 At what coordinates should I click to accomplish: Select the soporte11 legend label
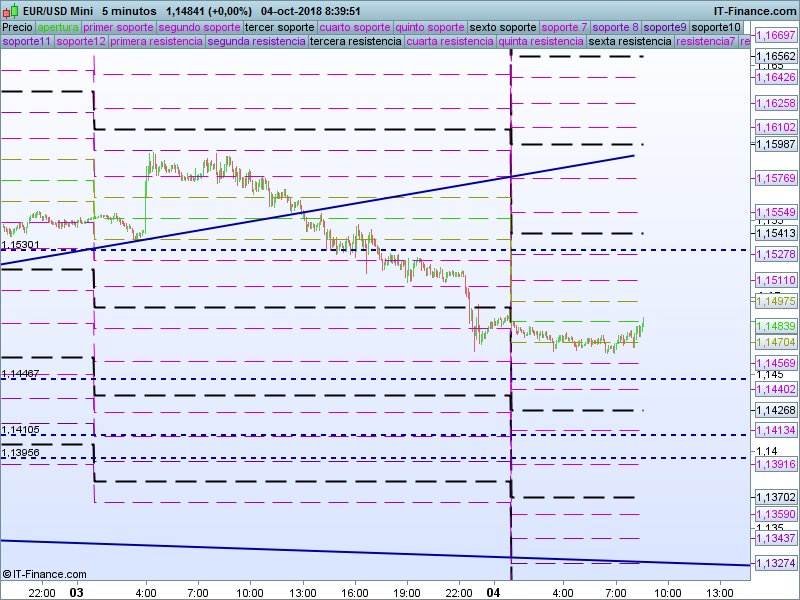click(27, 41)
